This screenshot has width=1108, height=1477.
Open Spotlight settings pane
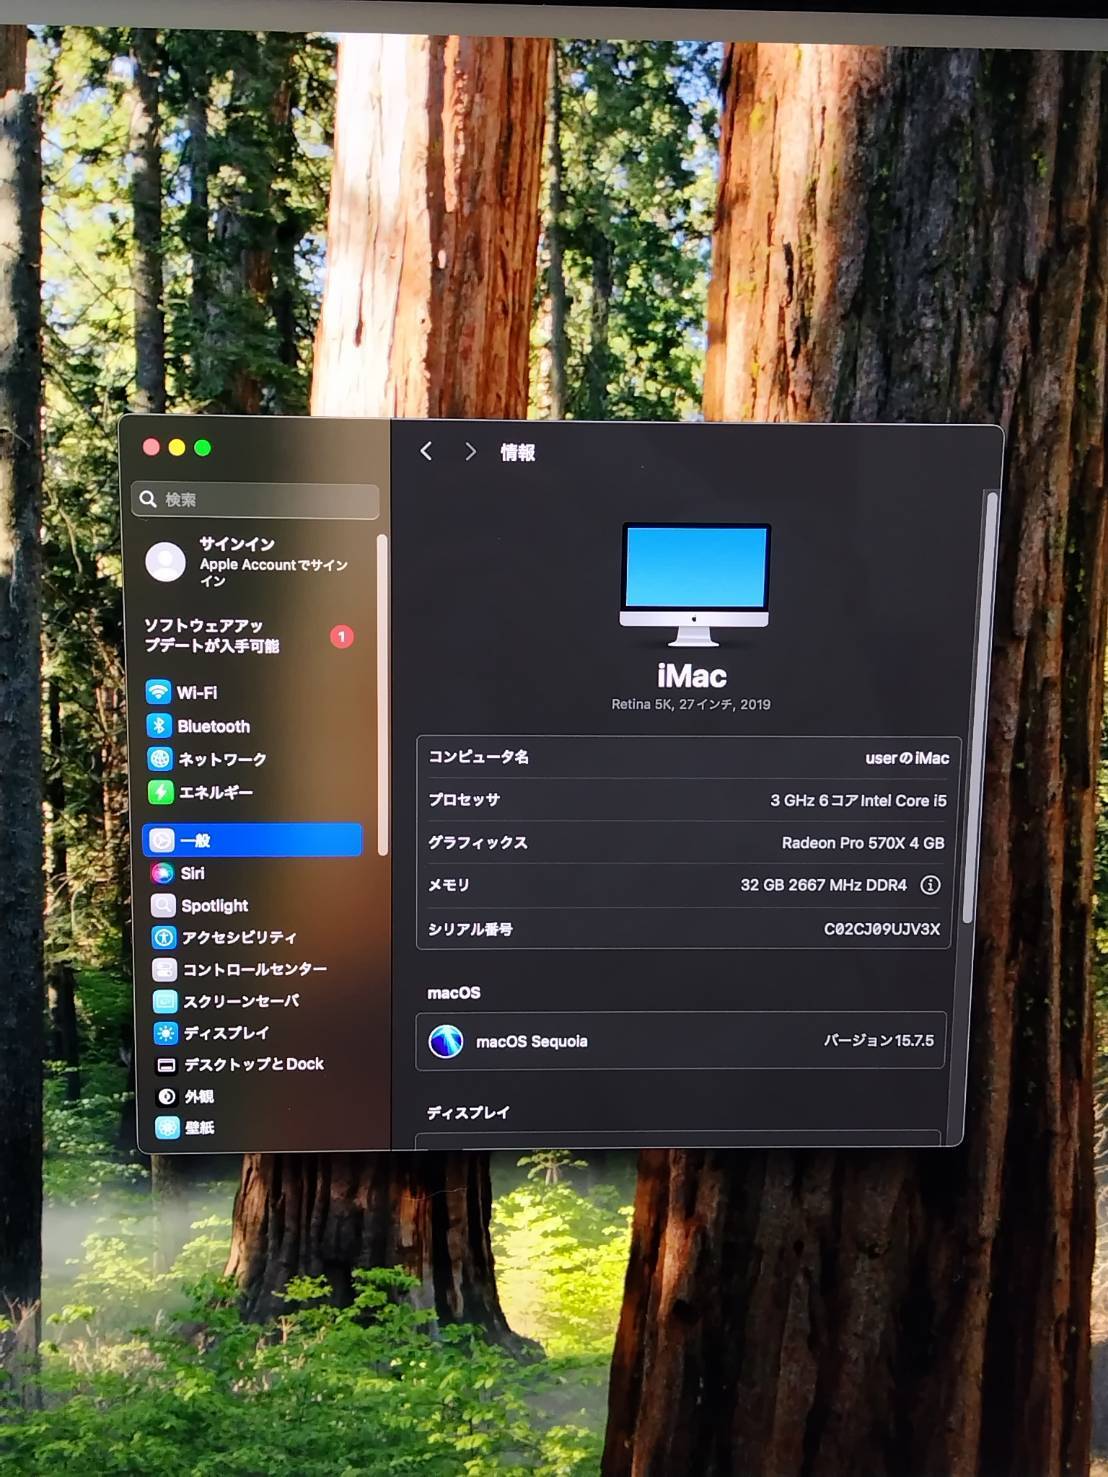pos(214,905)
